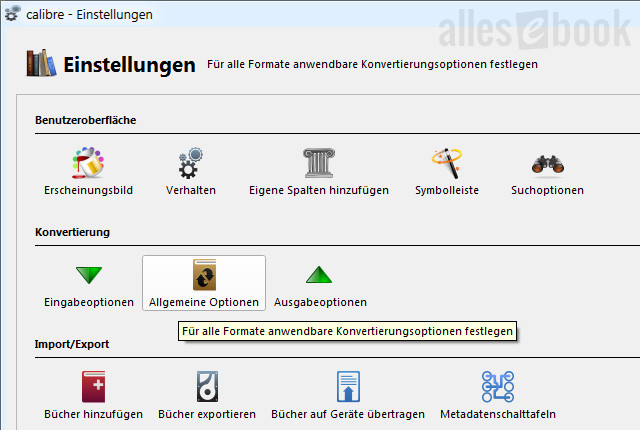Open Eingabeoptionen green down arrow
The height and width of the screenshot is (430, 640).
point(89,275)
